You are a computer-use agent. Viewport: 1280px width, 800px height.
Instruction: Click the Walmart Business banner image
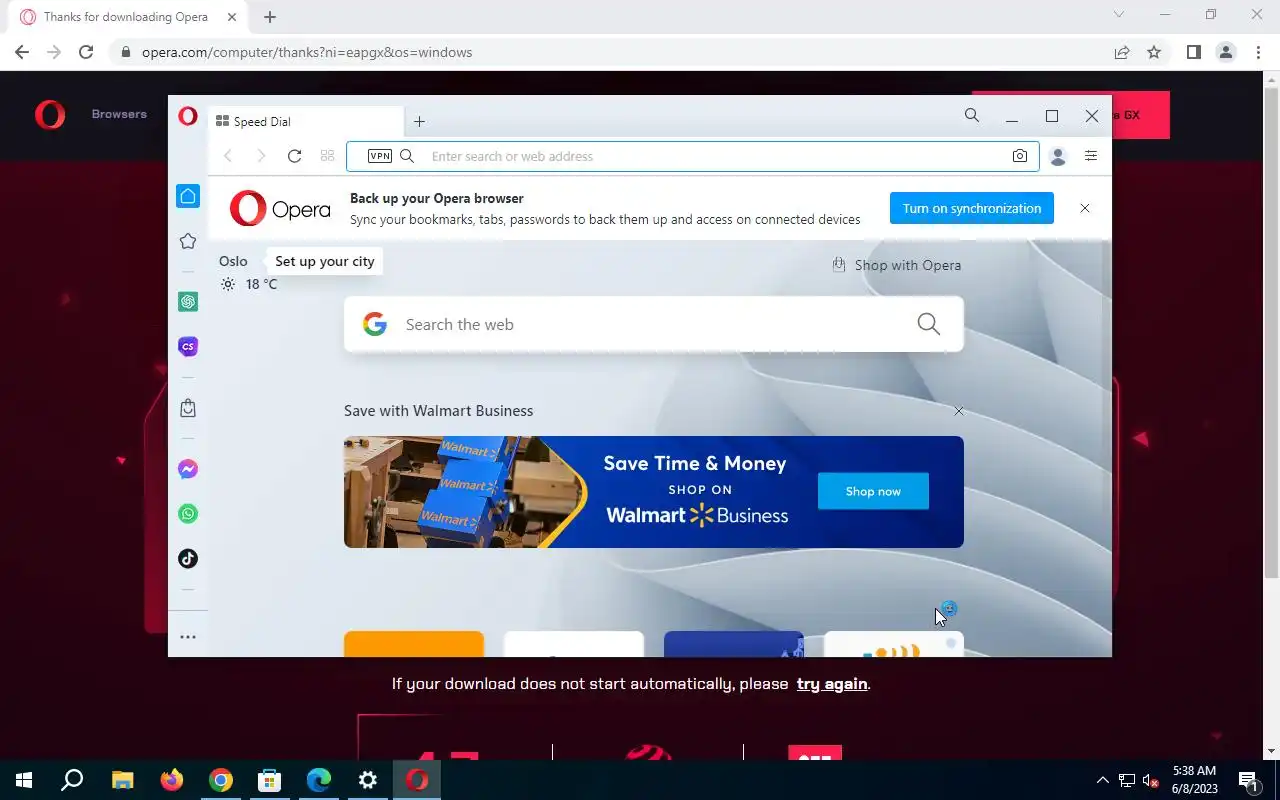point(654,492)
